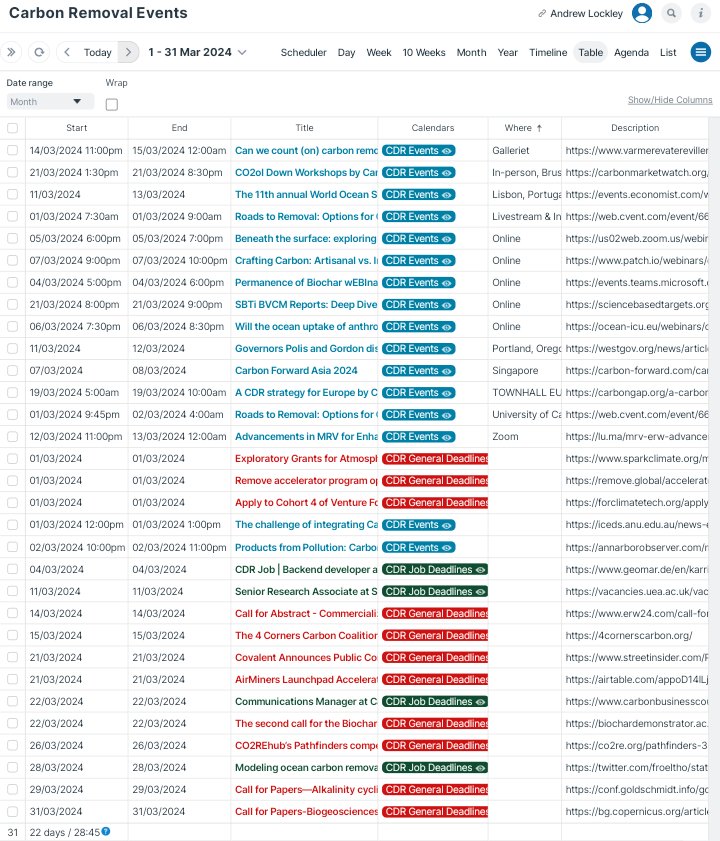Open the search magnifier icon
This screenshot has width=720, height=841.
coord(671,13)
